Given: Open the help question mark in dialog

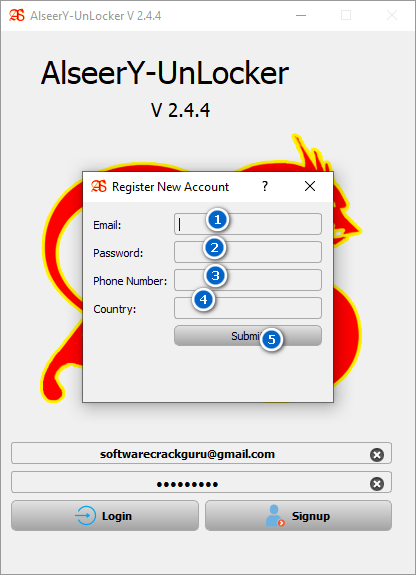Looking at the screenshot, I should (x=265, y=186).
